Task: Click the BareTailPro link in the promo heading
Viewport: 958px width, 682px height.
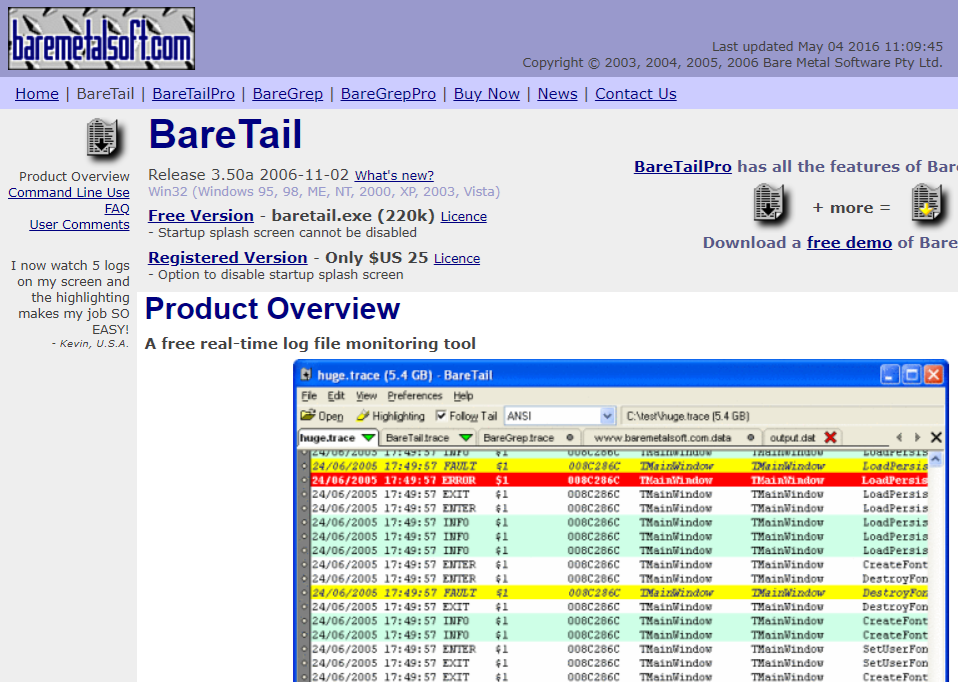Action: pyautogui.click(x=682, y=166)
